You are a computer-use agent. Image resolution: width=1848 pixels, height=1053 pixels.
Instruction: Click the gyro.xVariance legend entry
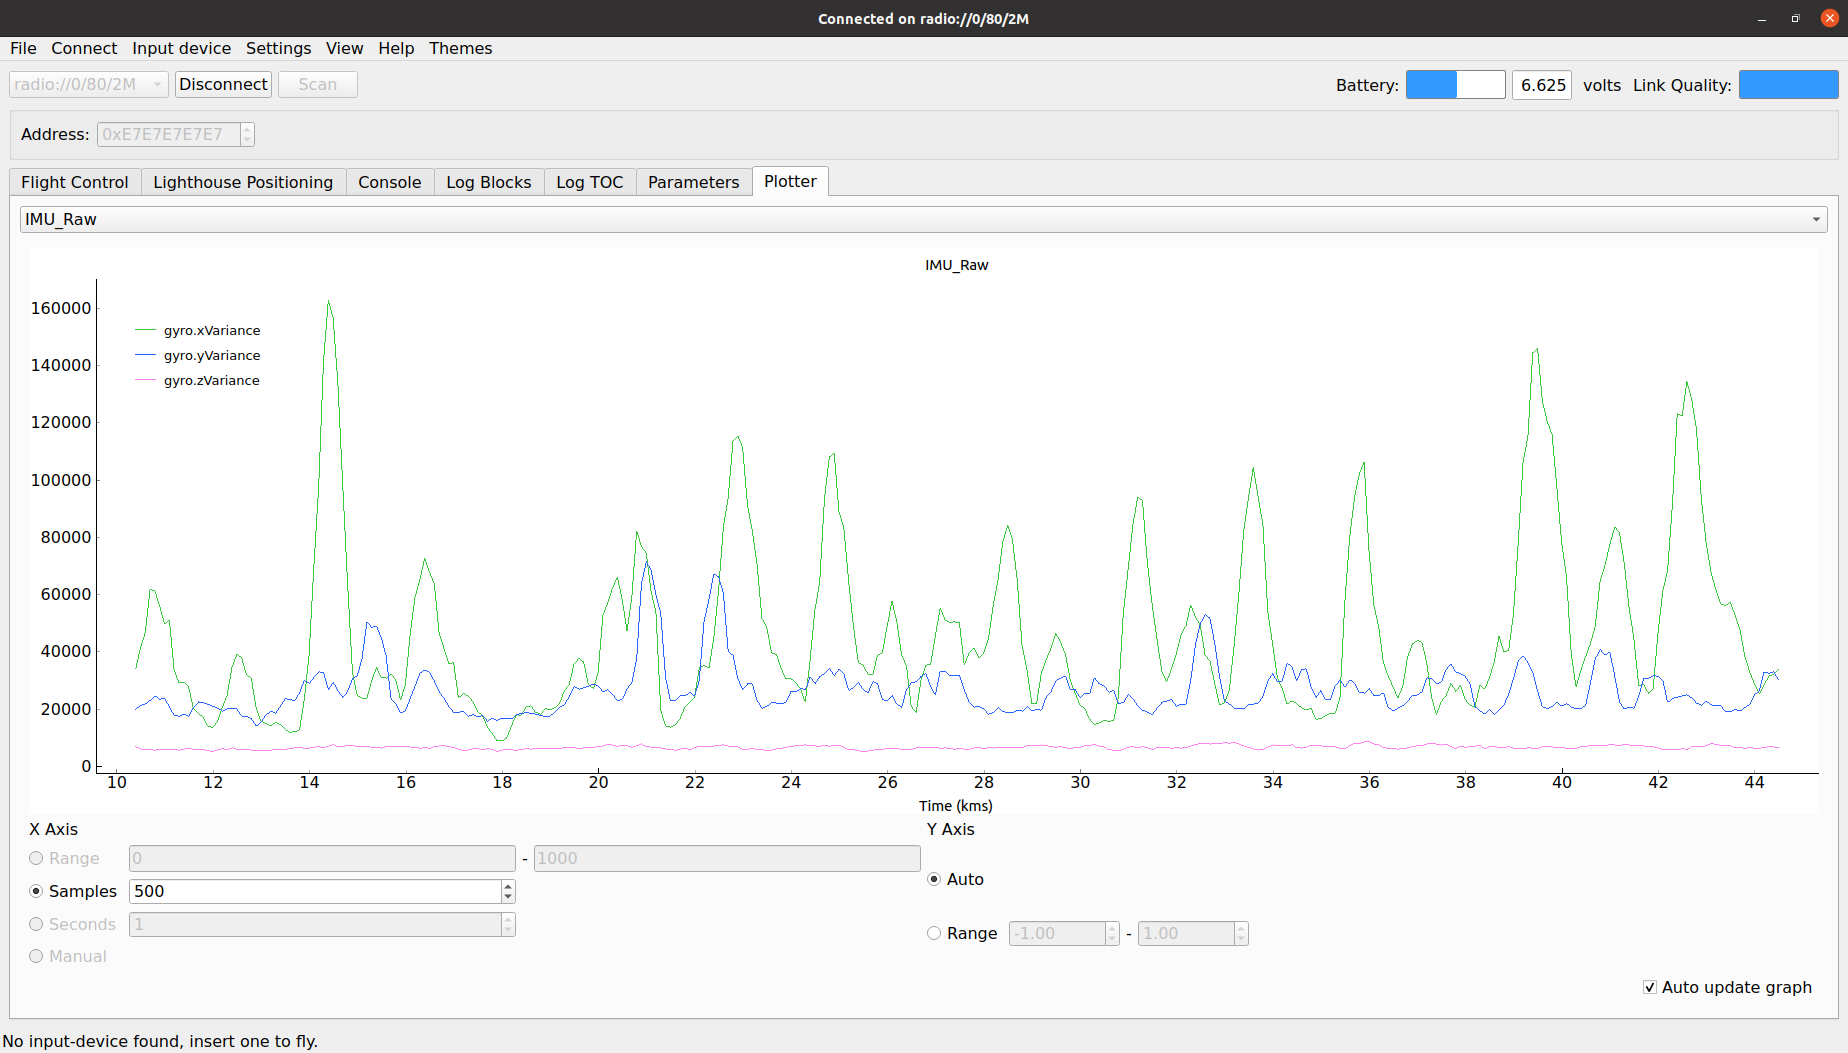tap(211, 330)
